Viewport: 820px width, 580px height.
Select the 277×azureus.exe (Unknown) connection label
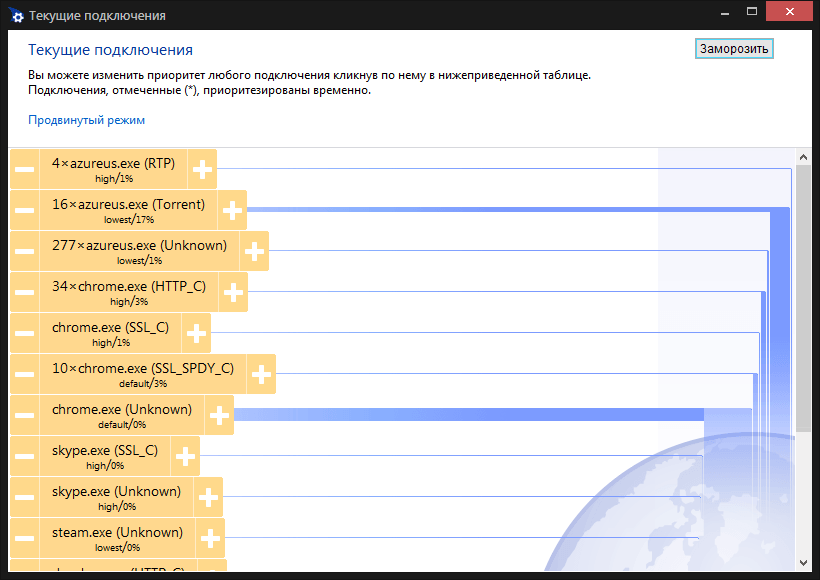pos(140,251)
